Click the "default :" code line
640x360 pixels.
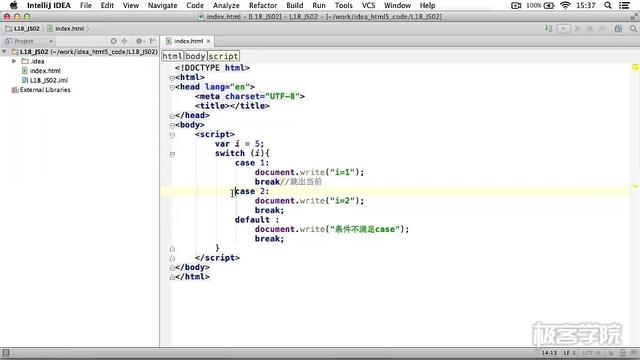click(257, 220)
